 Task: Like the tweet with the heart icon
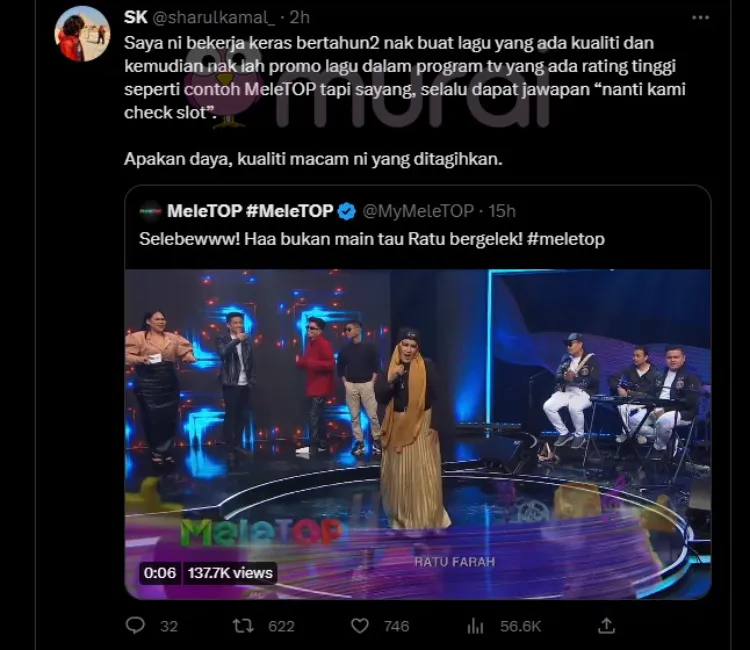pos(360,626)
